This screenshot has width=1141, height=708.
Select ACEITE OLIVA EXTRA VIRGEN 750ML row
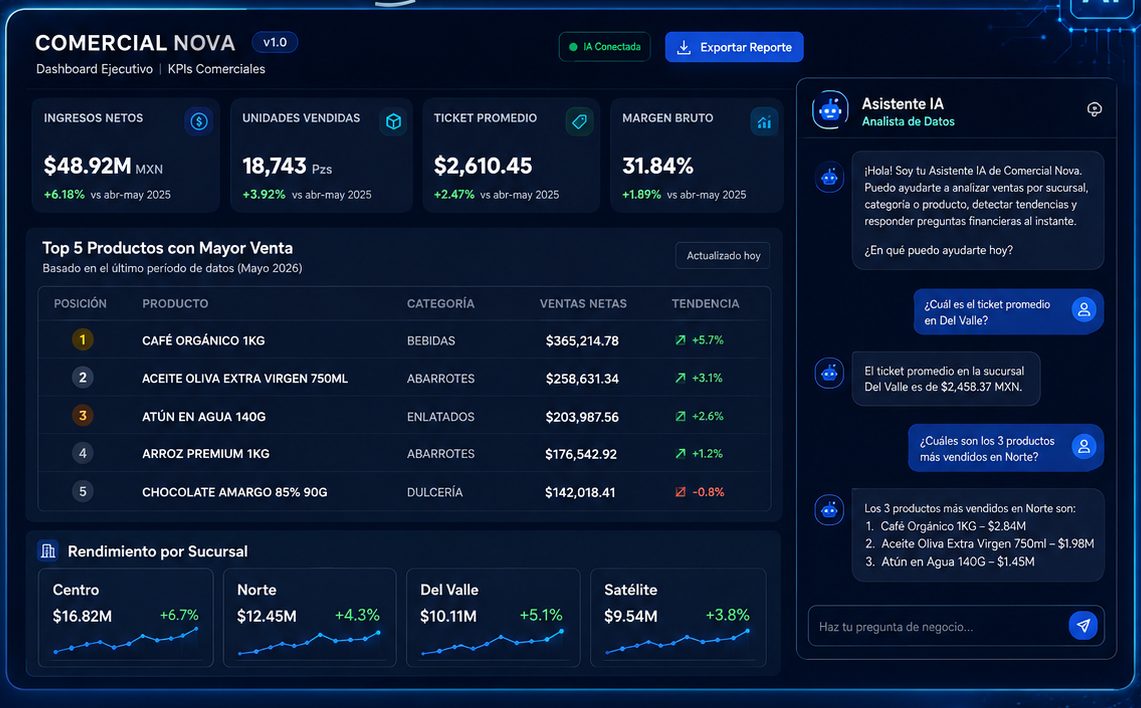pos(405,378)
